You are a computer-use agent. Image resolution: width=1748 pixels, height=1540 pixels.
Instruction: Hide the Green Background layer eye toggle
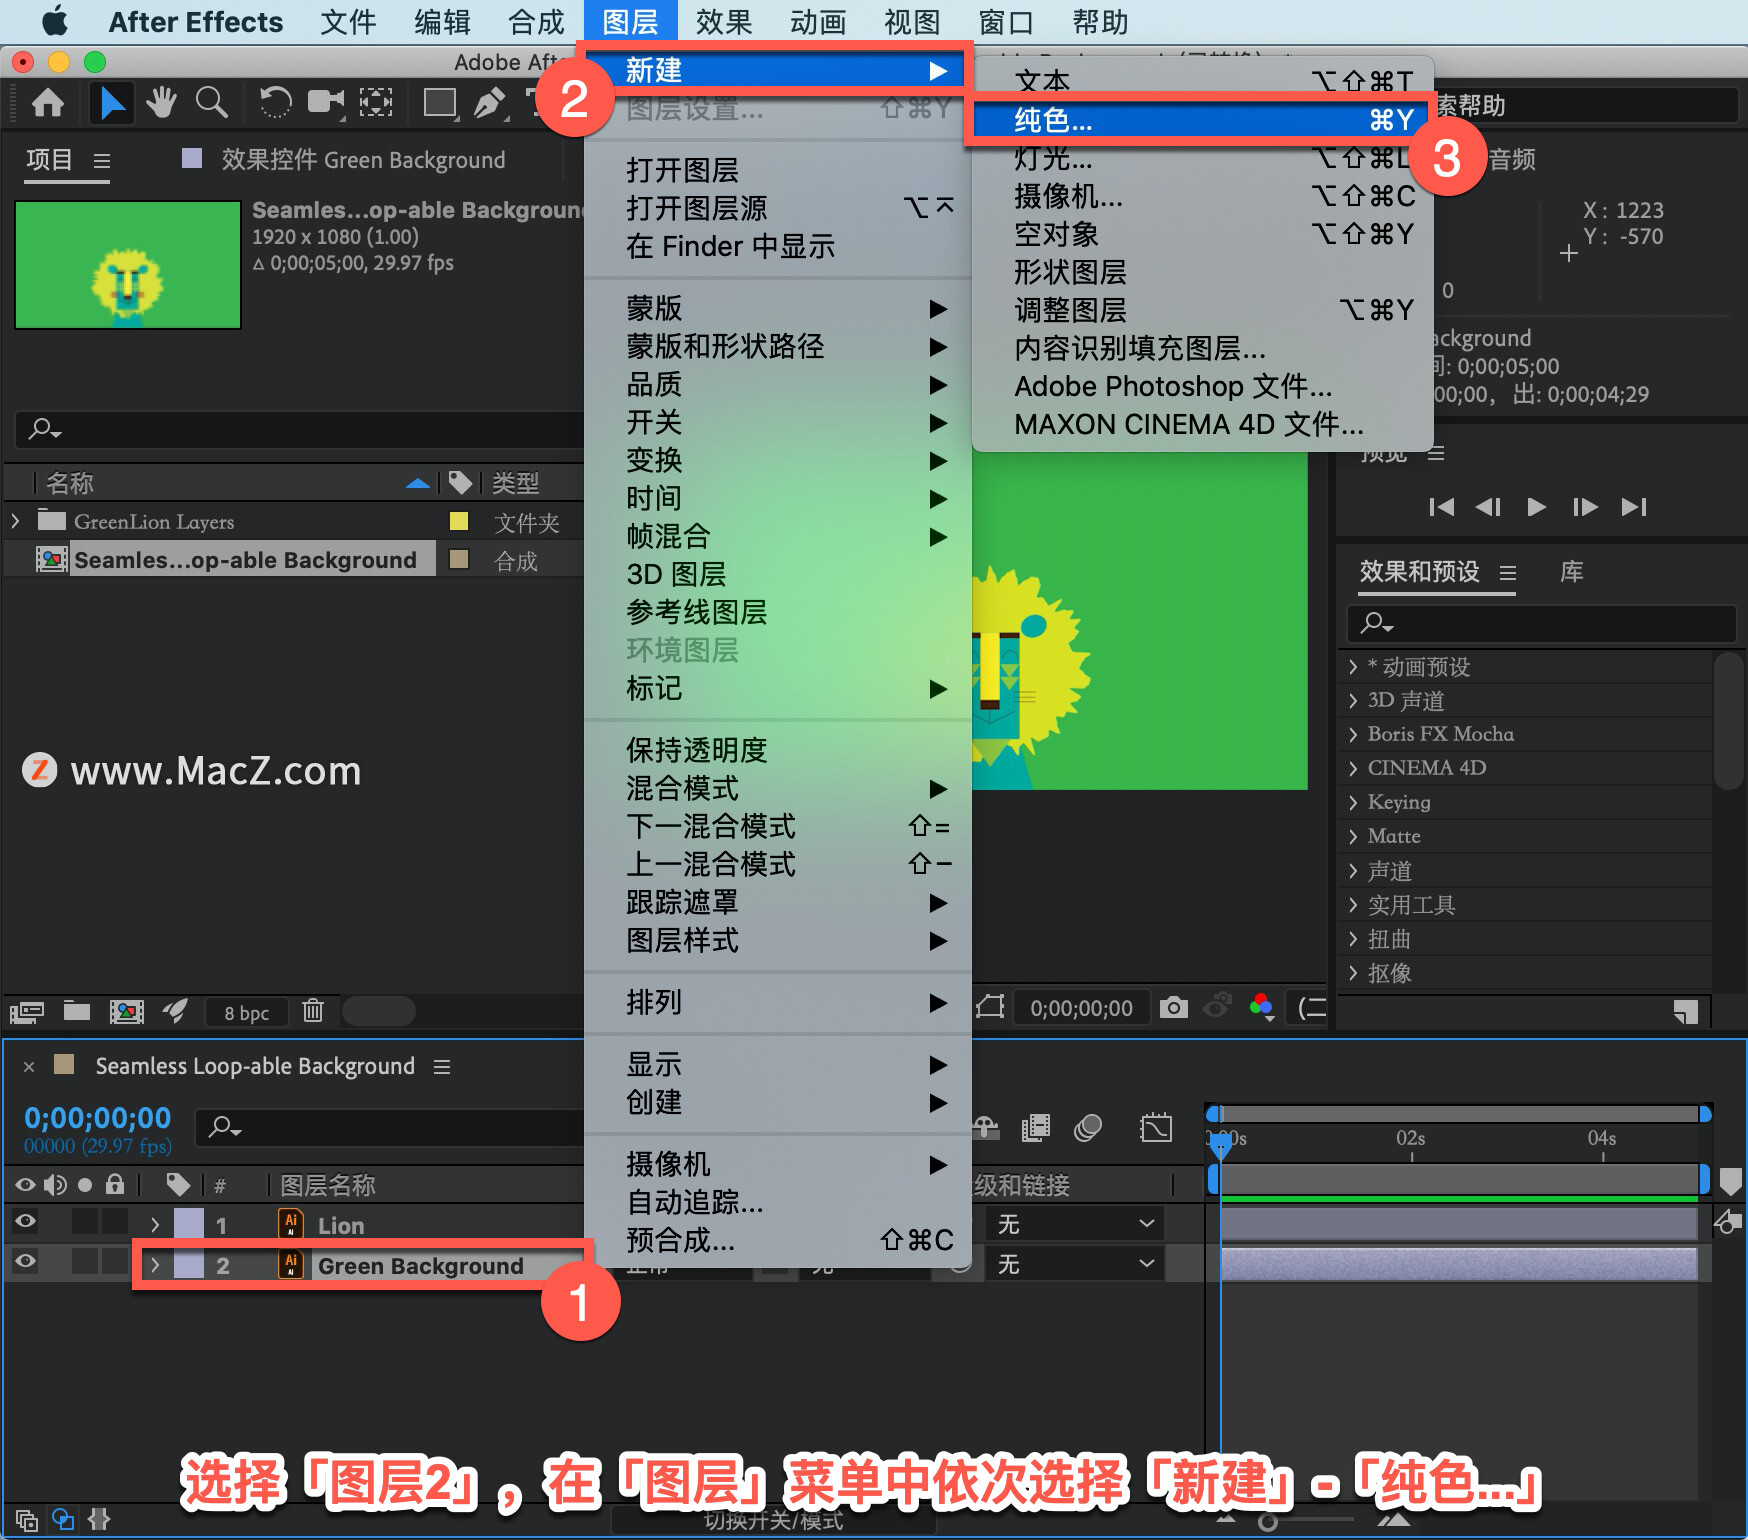[x=25, y=1261]
